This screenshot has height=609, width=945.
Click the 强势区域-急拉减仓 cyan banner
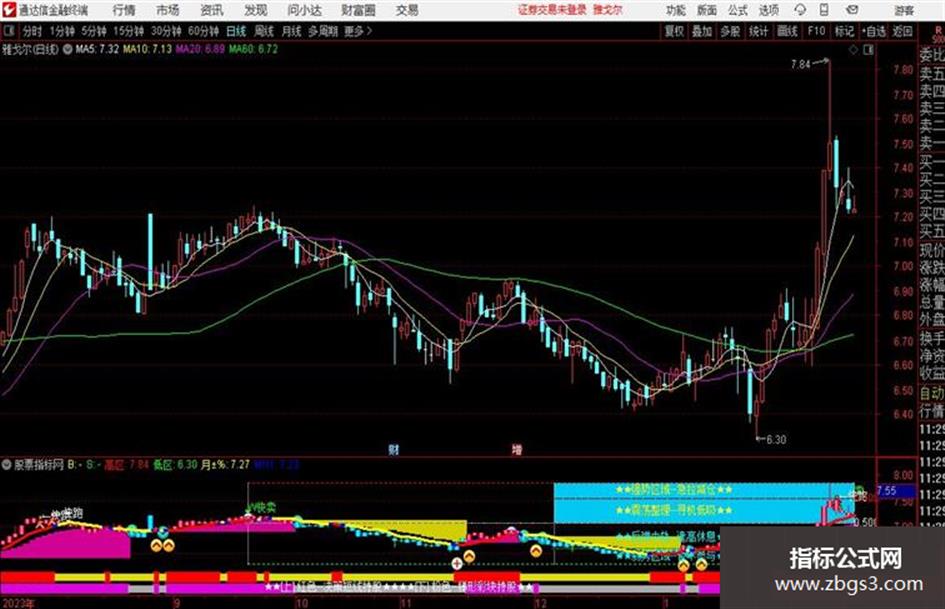[674, 490]
